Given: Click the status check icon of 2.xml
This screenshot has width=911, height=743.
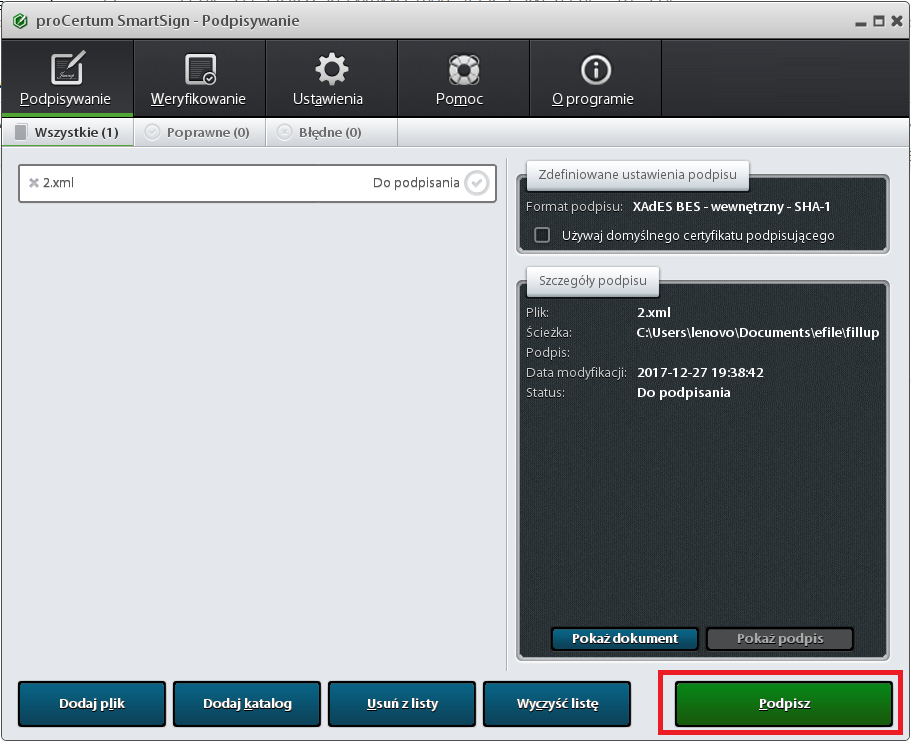Looking at the screenshot, I should point(476,183).
